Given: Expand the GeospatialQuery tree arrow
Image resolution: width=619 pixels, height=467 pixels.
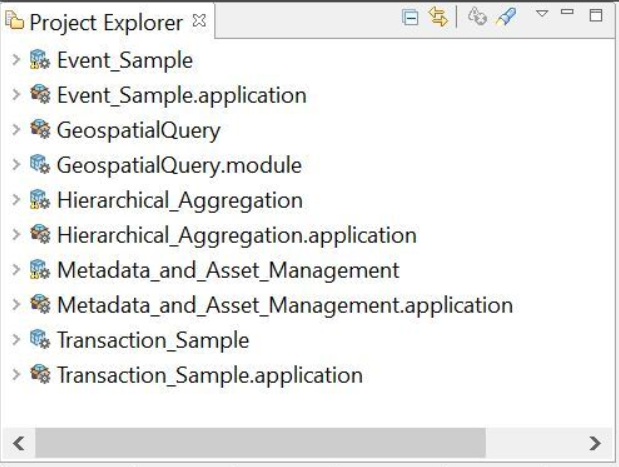Looking at the screenshot, I should pos(15,130).
